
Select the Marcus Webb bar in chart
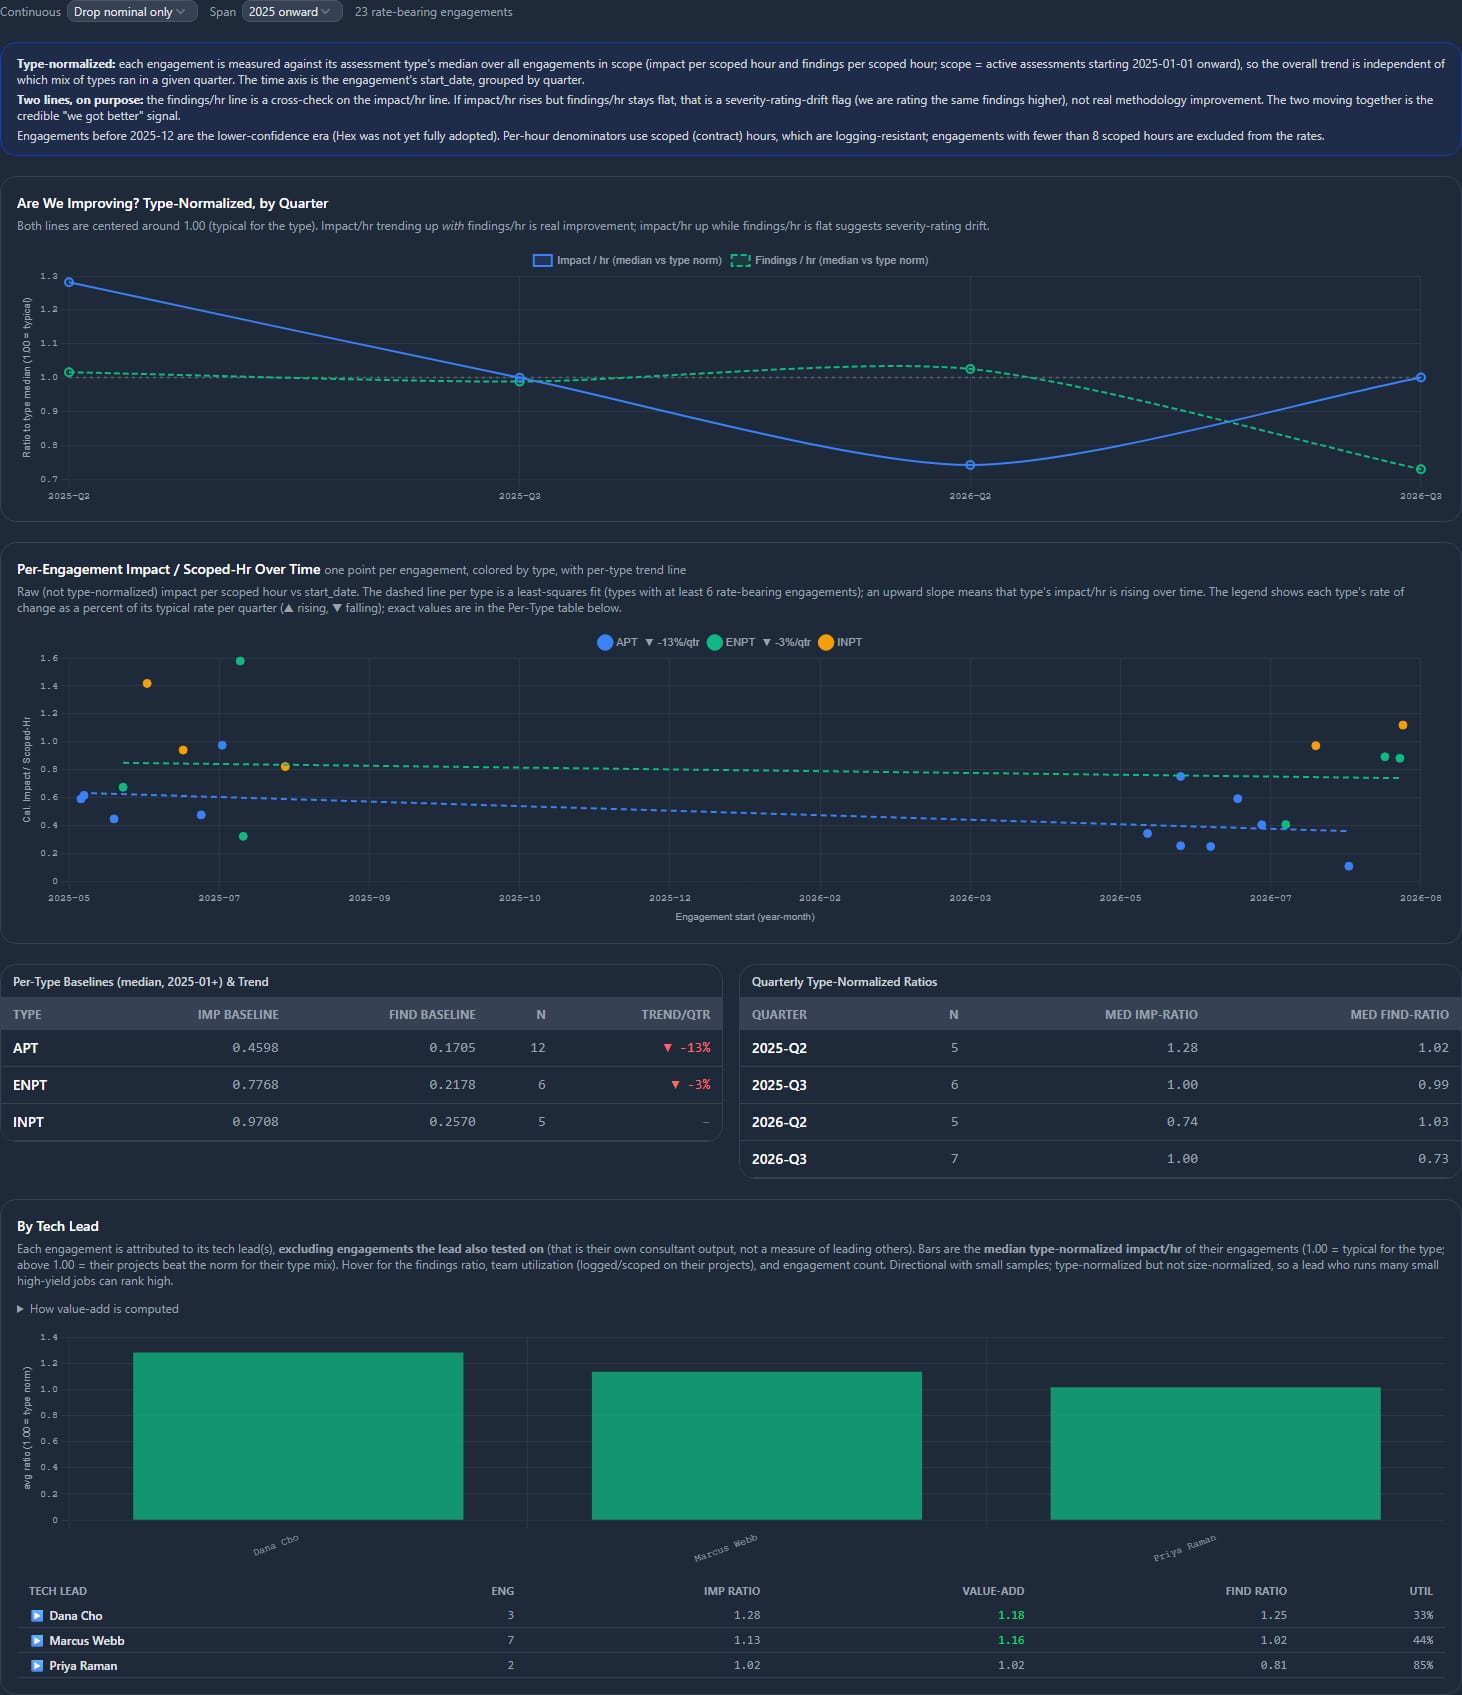coord(757,1446)
